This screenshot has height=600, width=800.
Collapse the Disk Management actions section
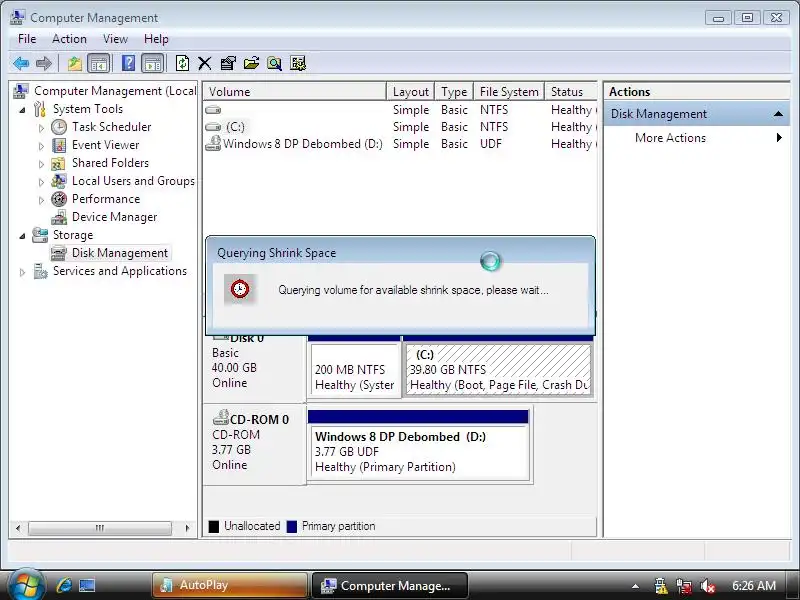[x=778, y=114]
